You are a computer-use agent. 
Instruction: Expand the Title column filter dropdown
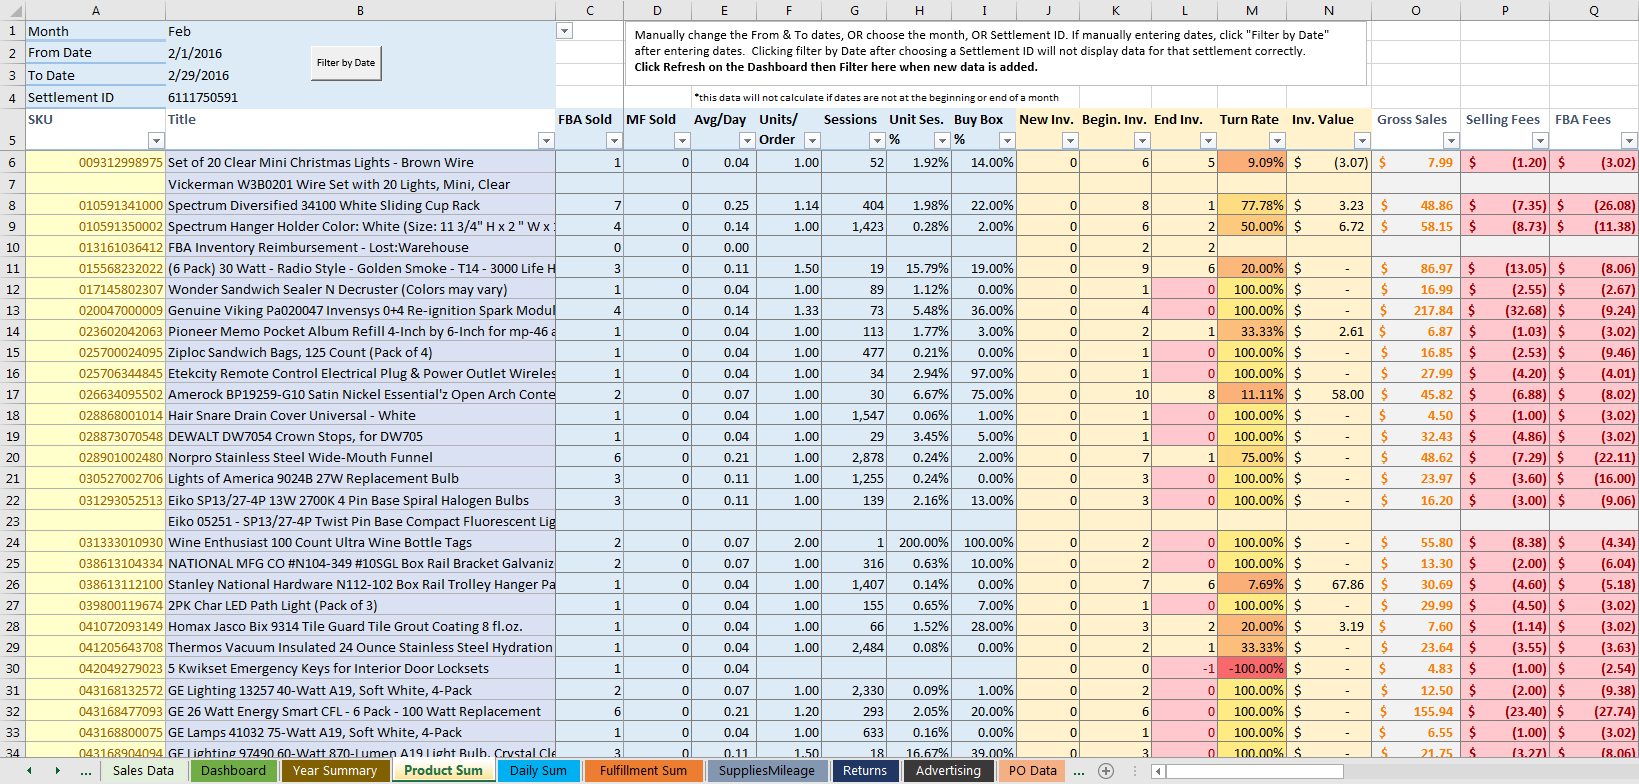(x=546, y=141)
